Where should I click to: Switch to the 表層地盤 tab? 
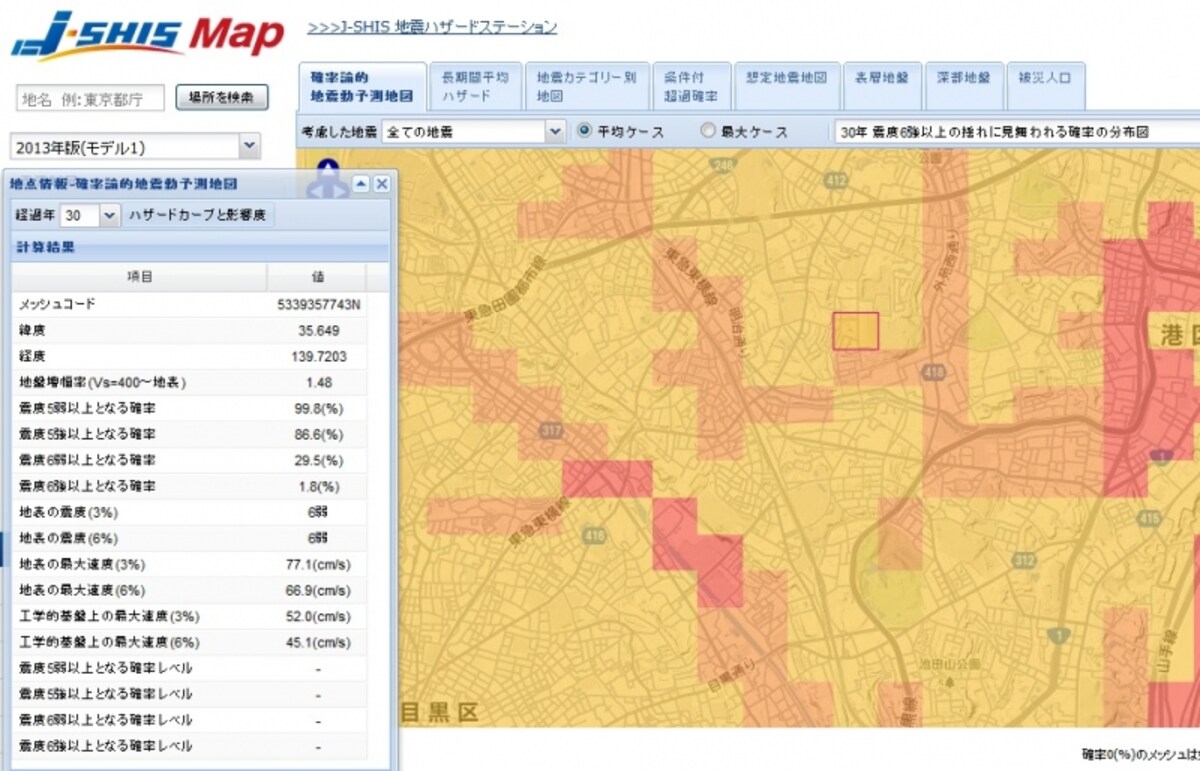click(881, 87)
